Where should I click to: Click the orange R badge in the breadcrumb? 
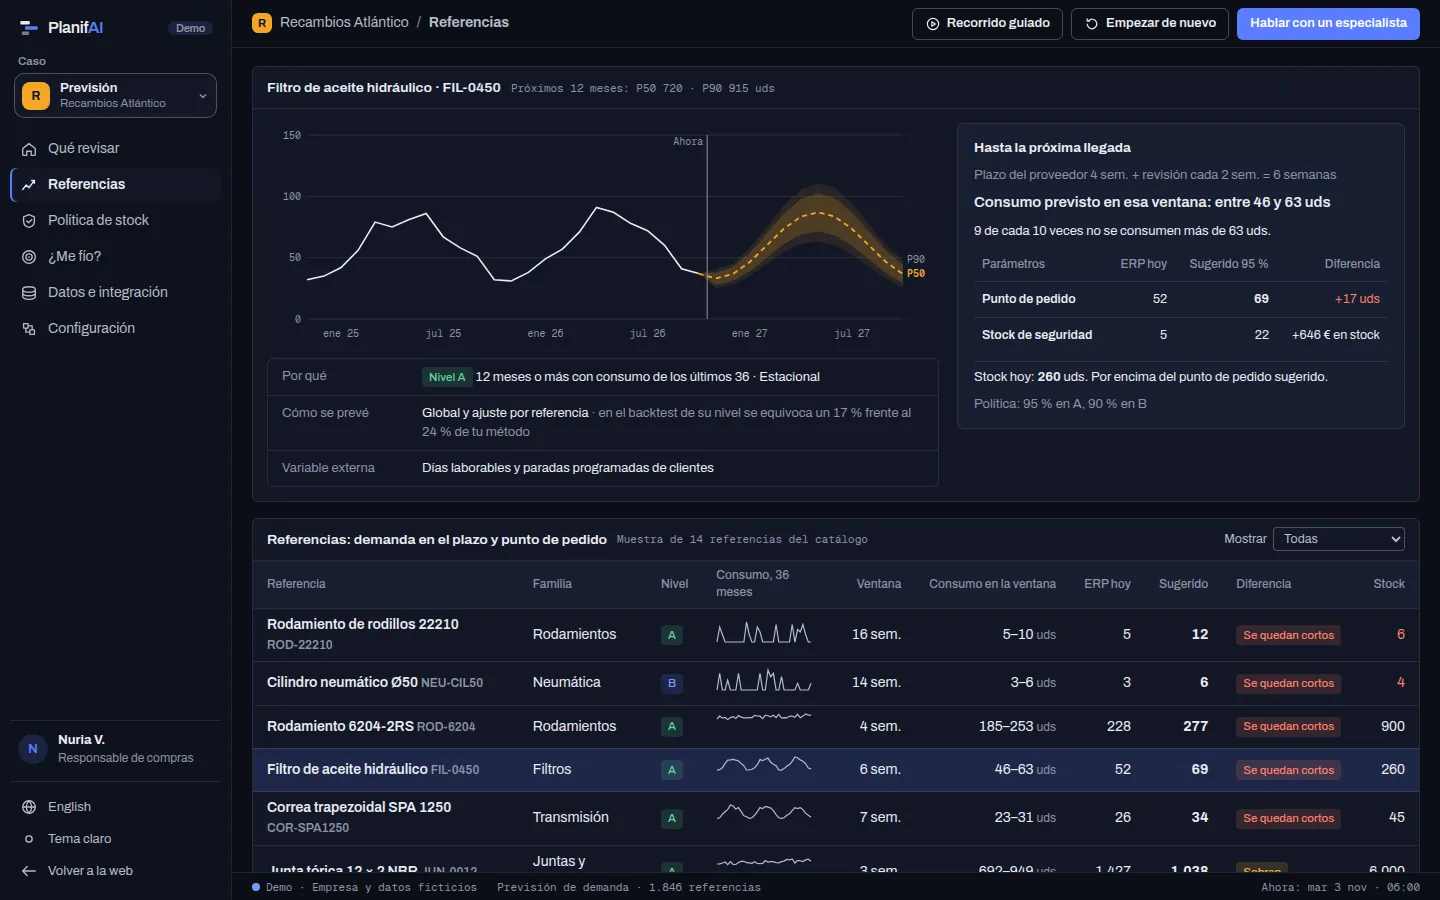[x=262, y=23]
